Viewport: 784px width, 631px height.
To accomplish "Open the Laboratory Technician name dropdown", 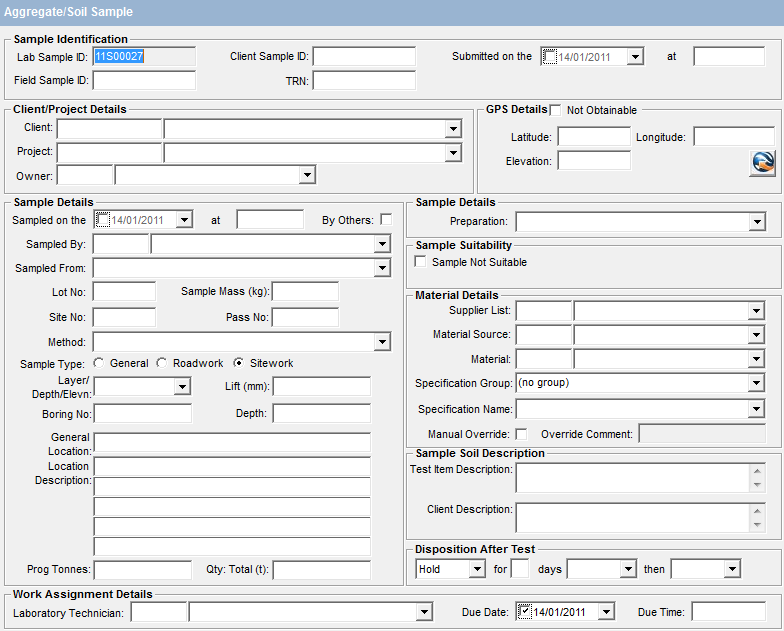I will tap(424, 611).
